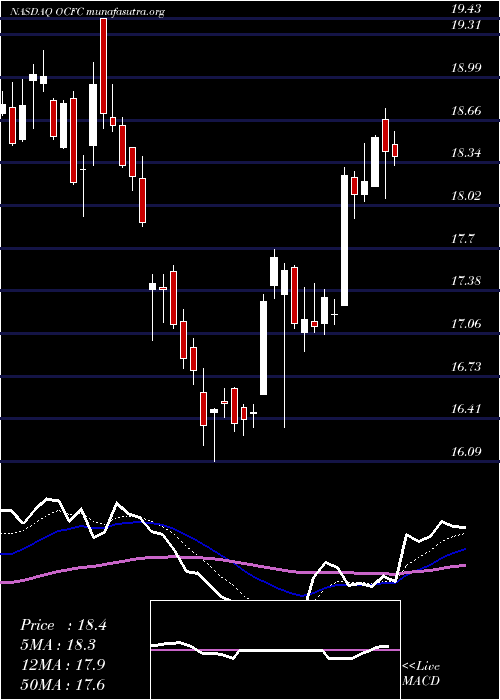Click the 18.99 price axis label
Viewport: 500px width, 700px height.
tap(466, 68)
